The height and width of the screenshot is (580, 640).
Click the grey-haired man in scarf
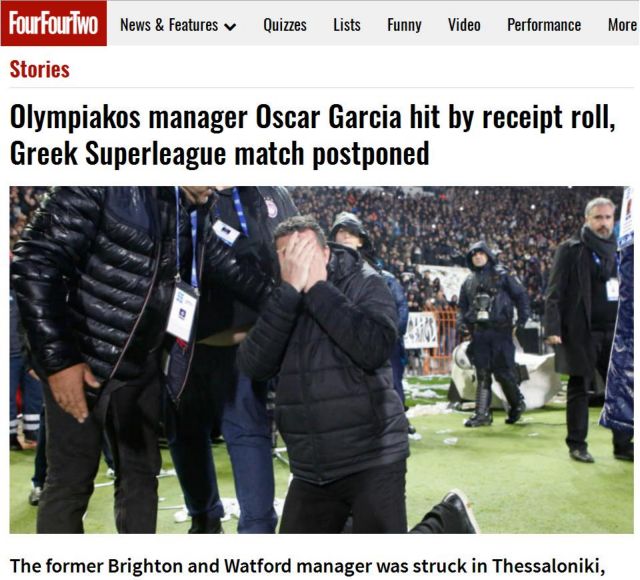(584, 329)
